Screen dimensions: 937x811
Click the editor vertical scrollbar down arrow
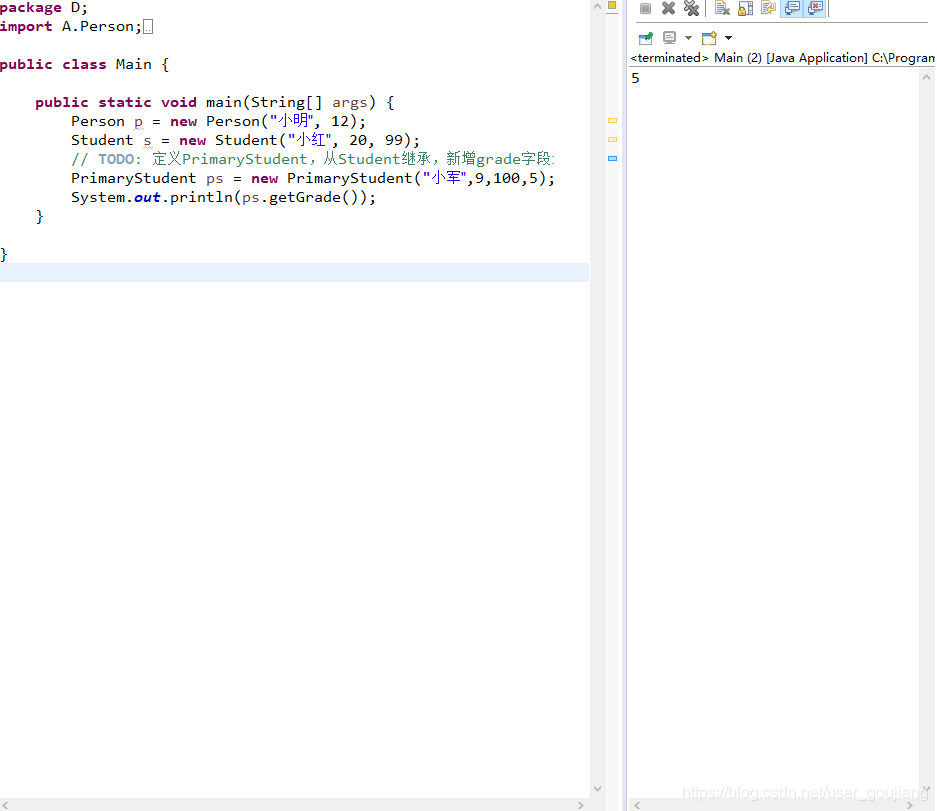(598, 789)
